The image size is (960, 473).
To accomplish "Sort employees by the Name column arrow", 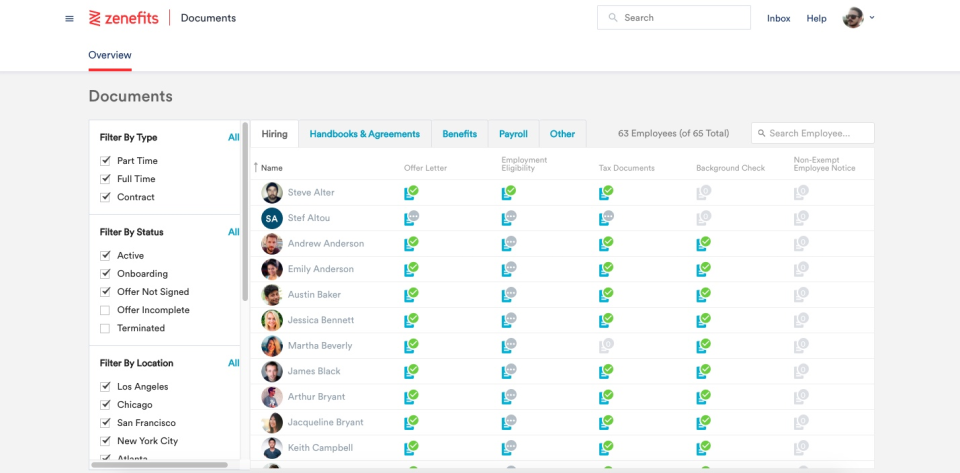I will 256,167.
